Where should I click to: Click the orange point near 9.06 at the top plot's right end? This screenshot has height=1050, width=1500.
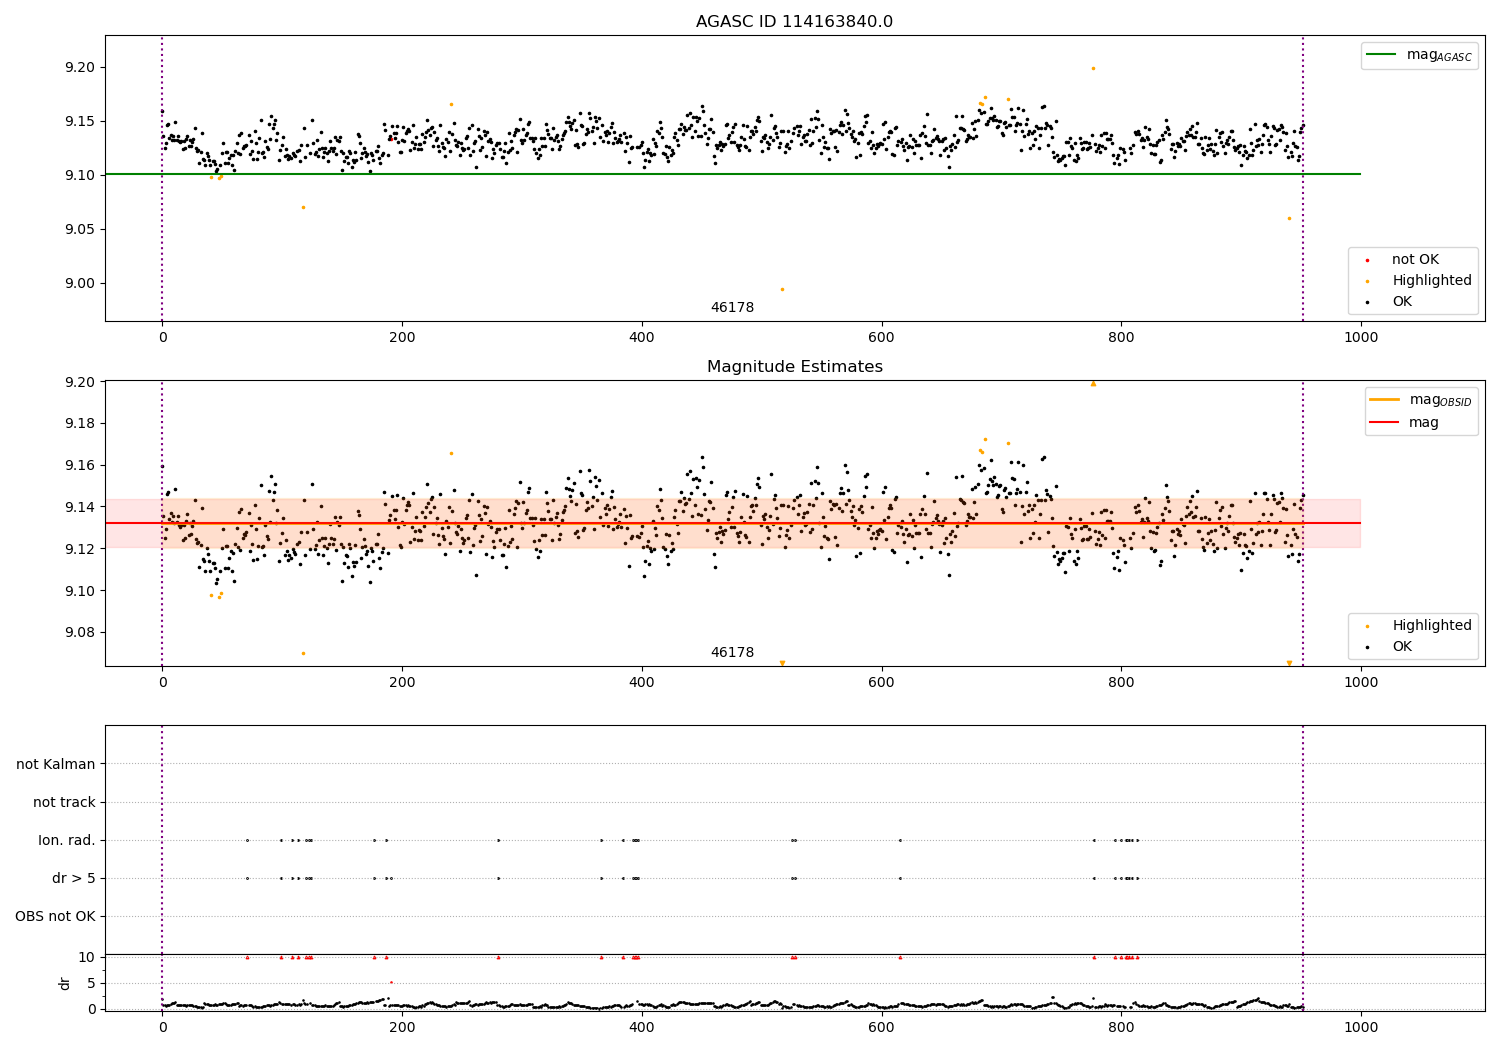click(1289, 218)
